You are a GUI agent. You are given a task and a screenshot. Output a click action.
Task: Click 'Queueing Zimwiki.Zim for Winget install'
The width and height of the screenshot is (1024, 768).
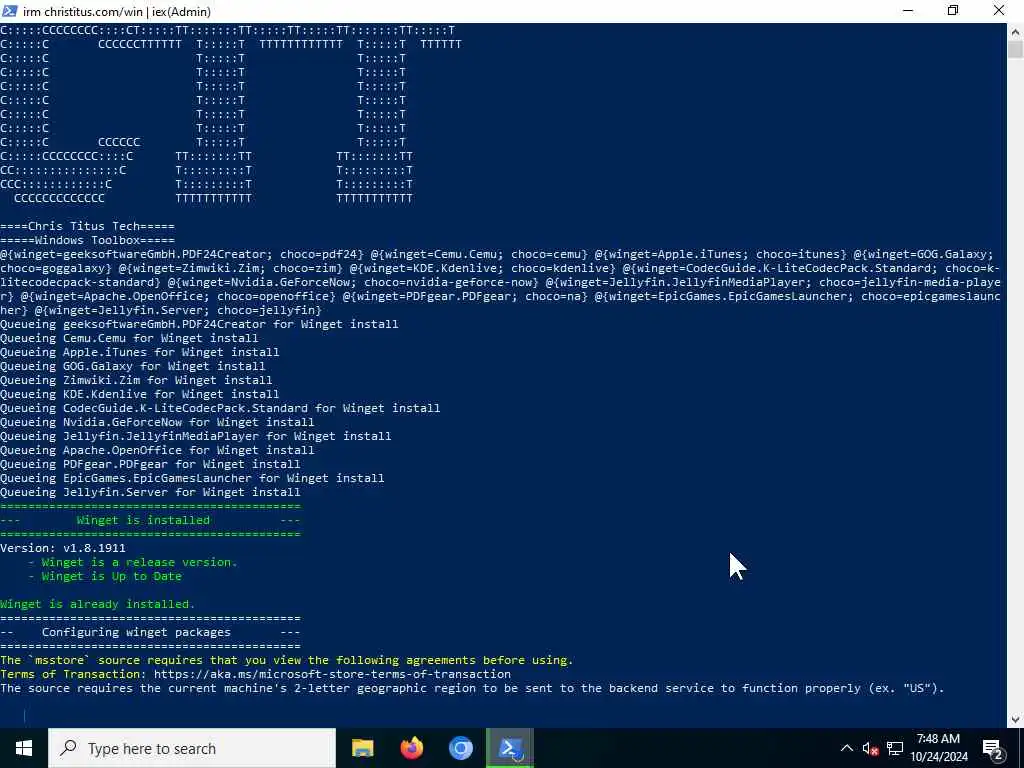coord(136,380)
